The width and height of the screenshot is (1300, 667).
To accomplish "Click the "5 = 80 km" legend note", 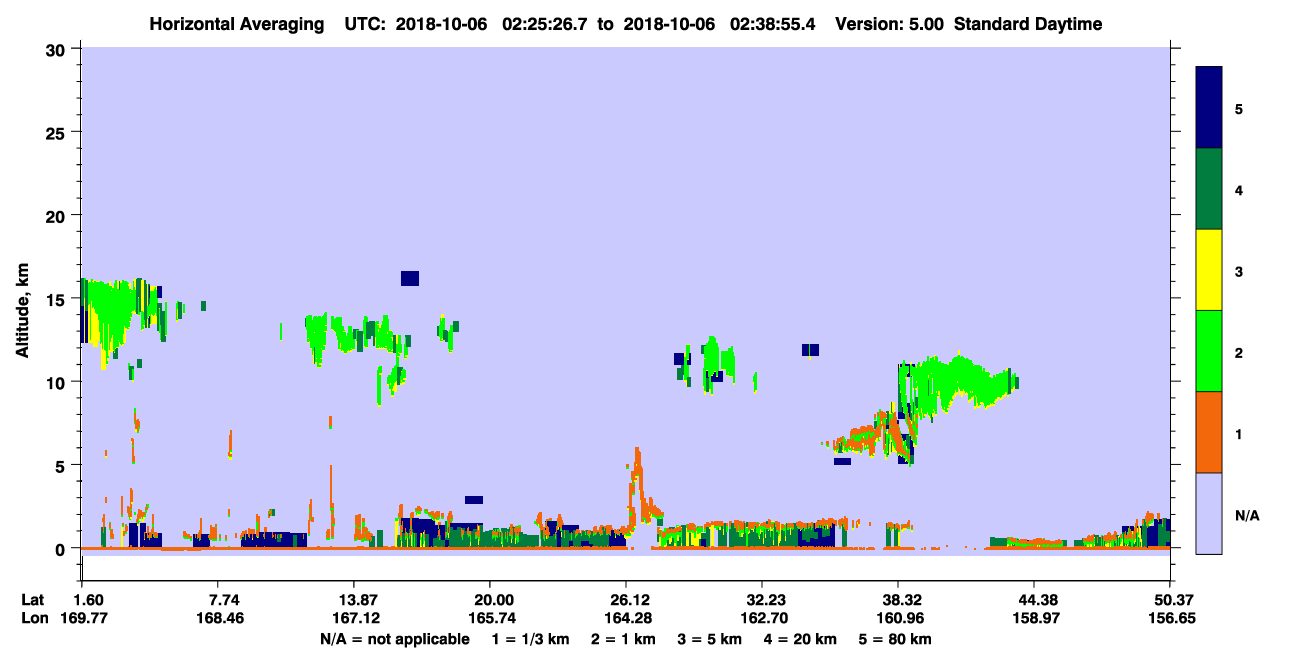I will coord(895,638).
